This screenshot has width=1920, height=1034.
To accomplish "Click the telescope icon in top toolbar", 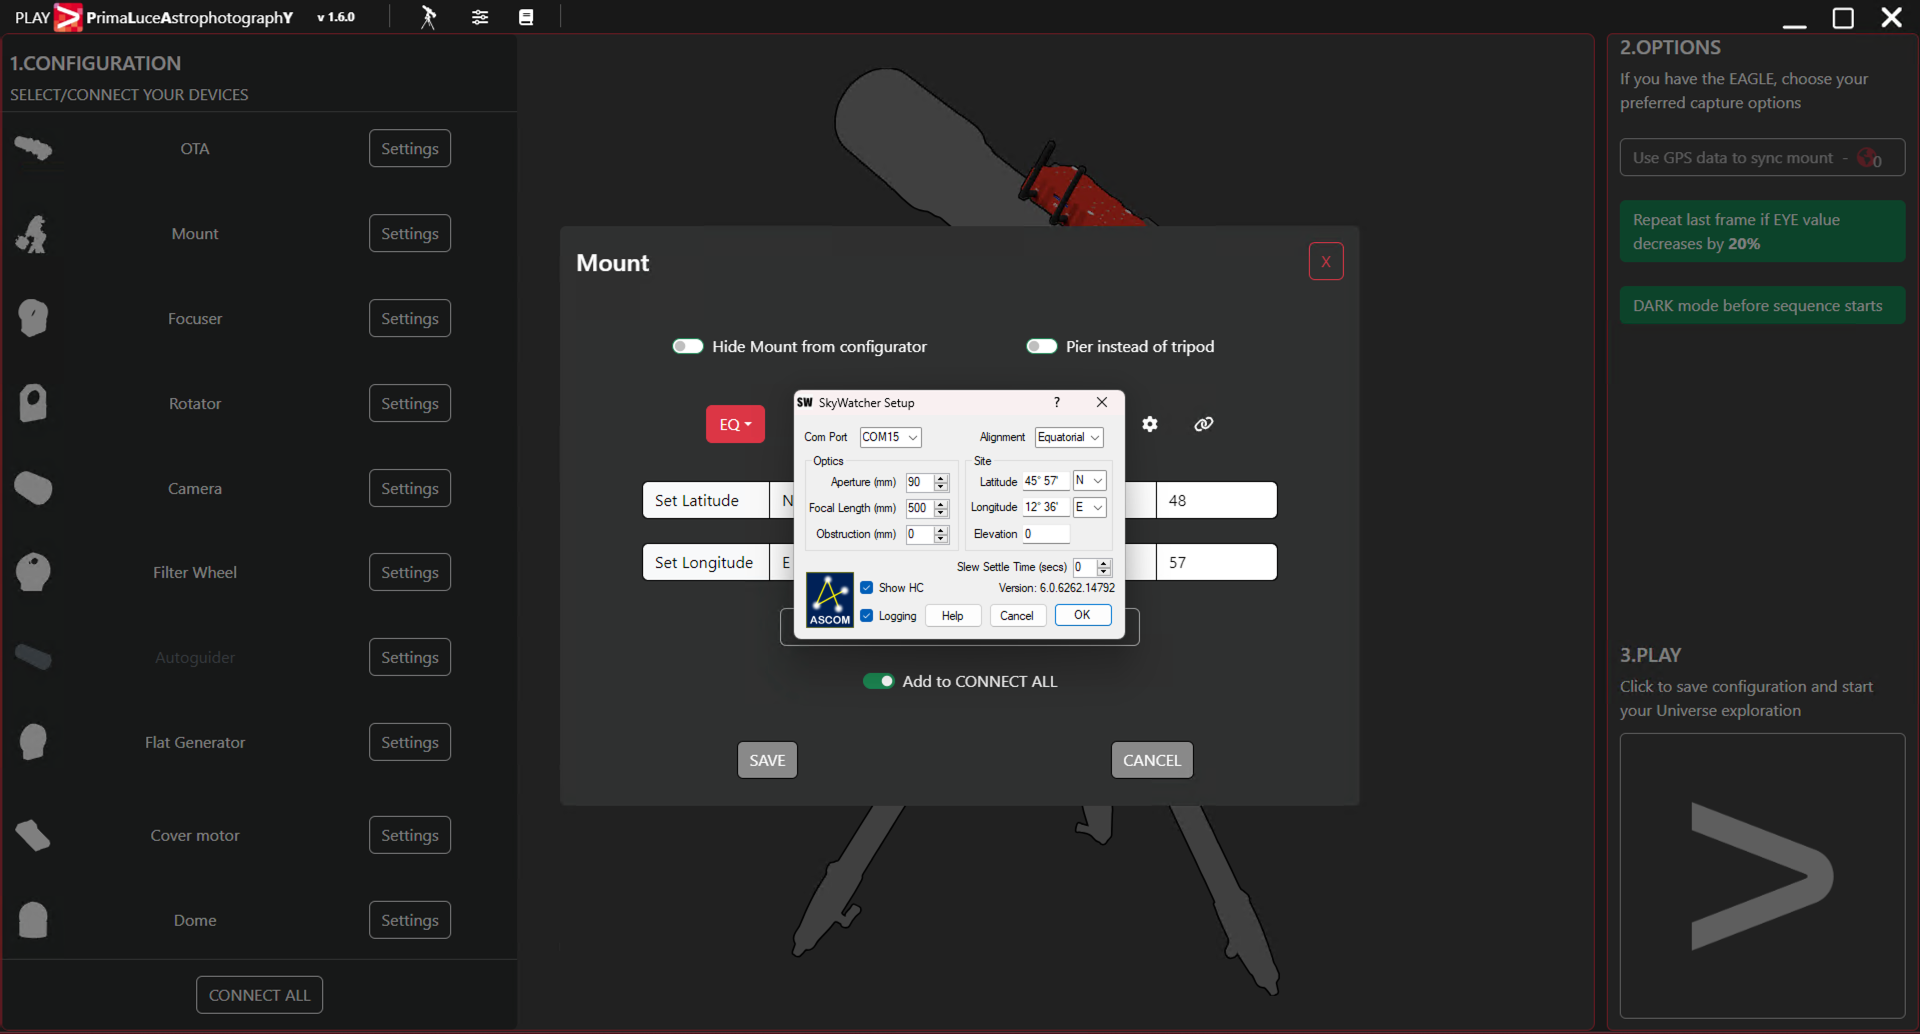I will [x=428, y=17].
